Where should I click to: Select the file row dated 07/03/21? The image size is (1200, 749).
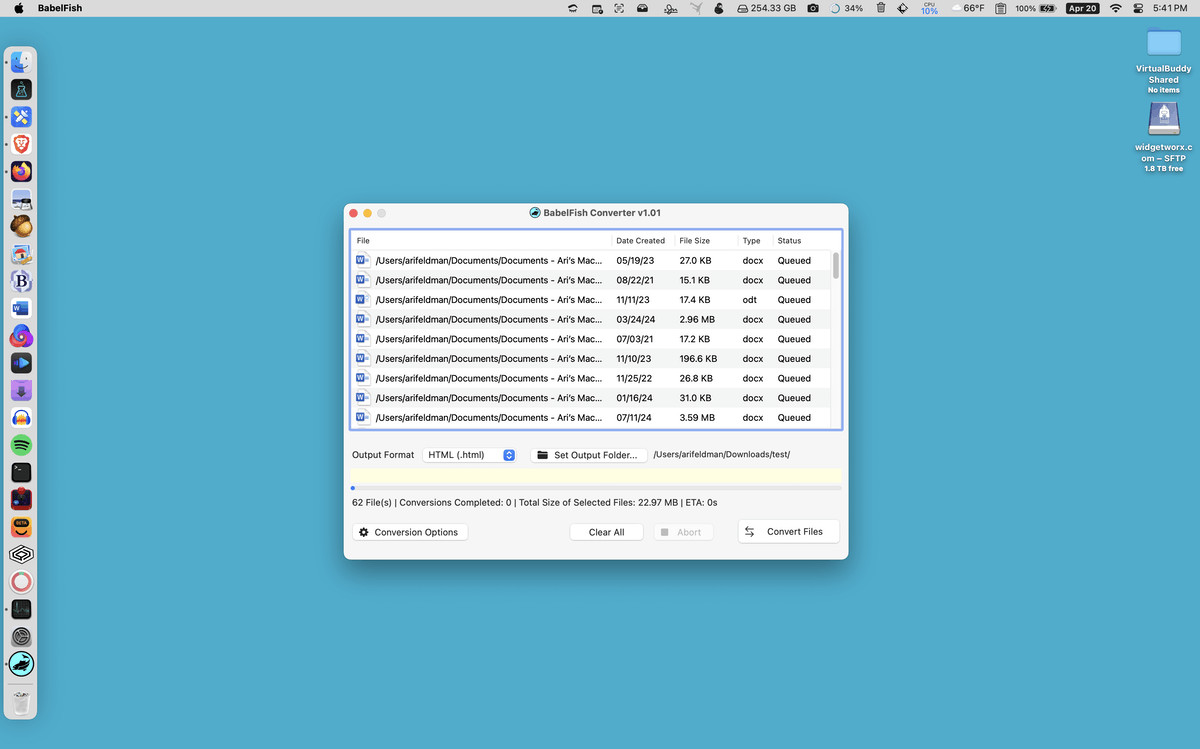coord(591,339)
